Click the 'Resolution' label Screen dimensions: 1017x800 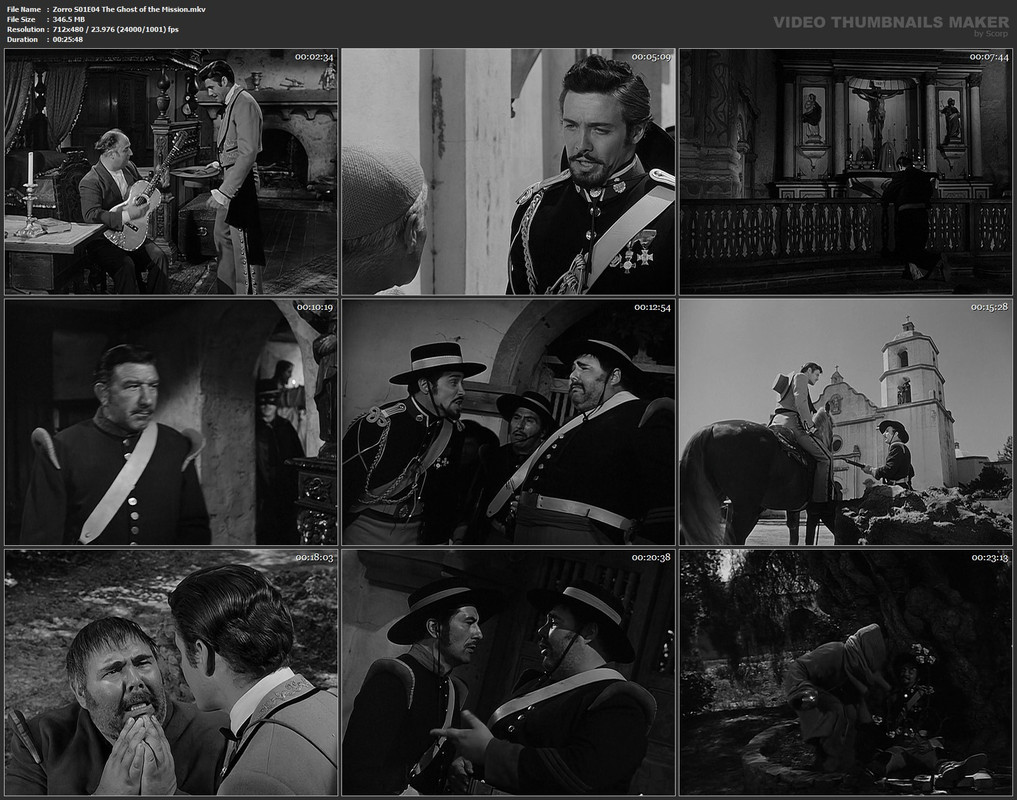(26, 29)
